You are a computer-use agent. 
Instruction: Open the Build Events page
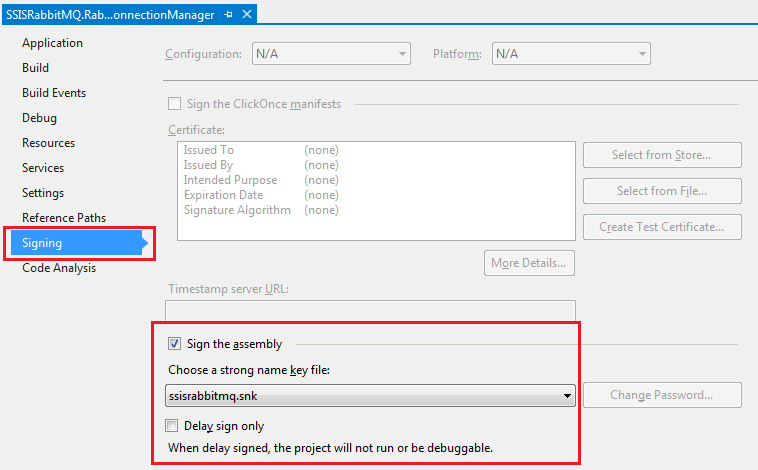(54, 93)
